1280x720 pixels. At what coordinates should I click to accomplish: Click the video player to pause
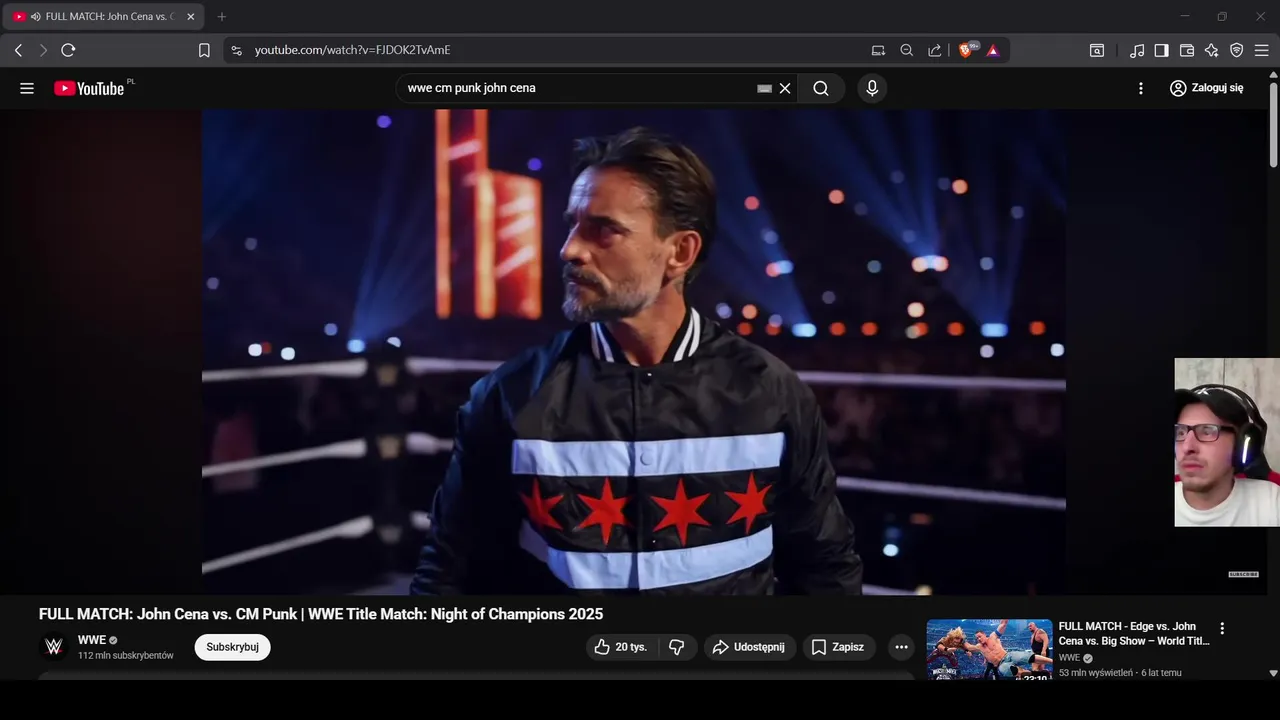point(634,352)
